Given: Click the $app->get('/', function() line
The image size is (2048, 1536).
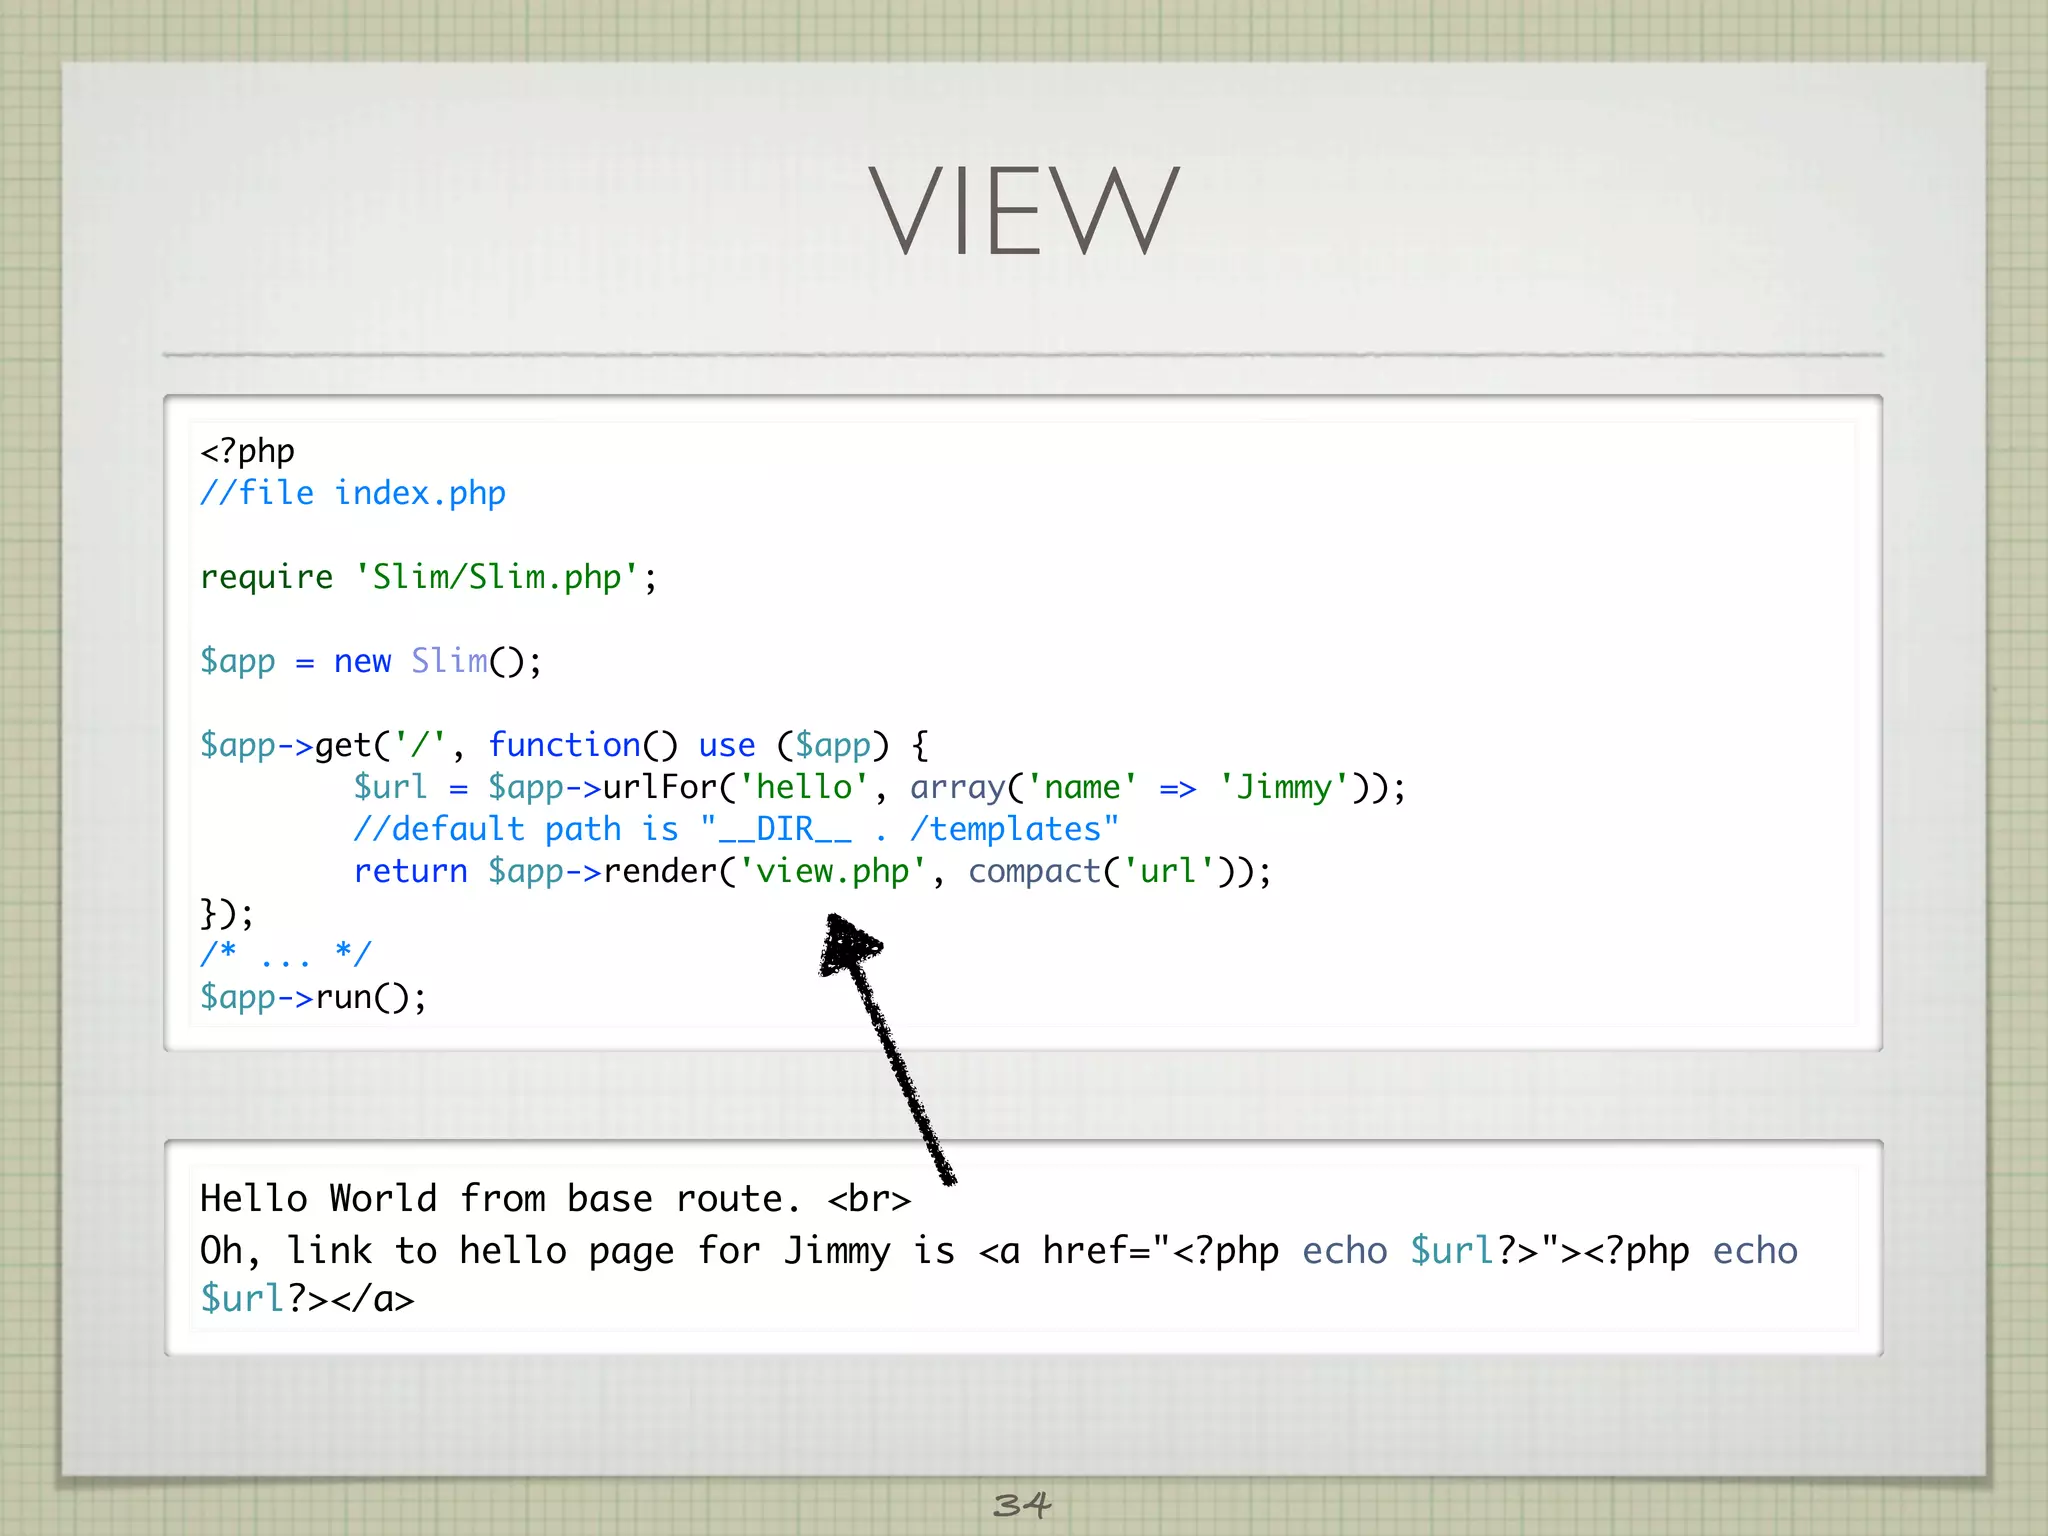Looking at the screenshot, I should (x=564, y=745).
